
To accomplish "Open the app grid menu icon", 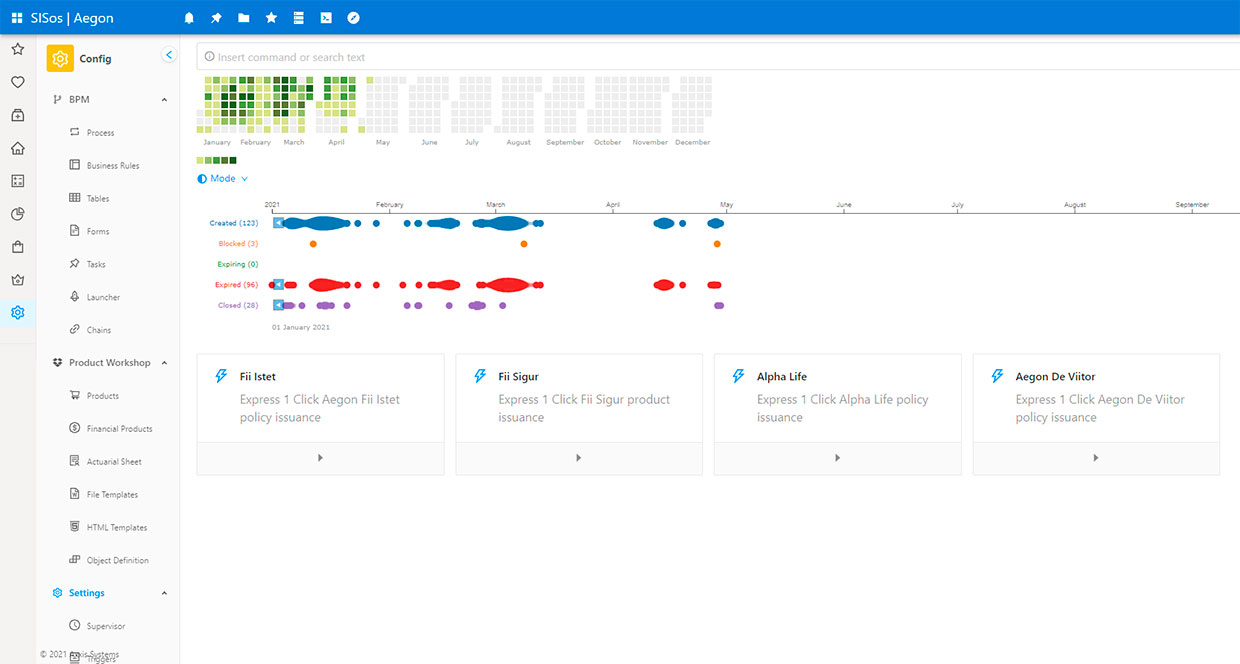I will [x=17, y=18].
